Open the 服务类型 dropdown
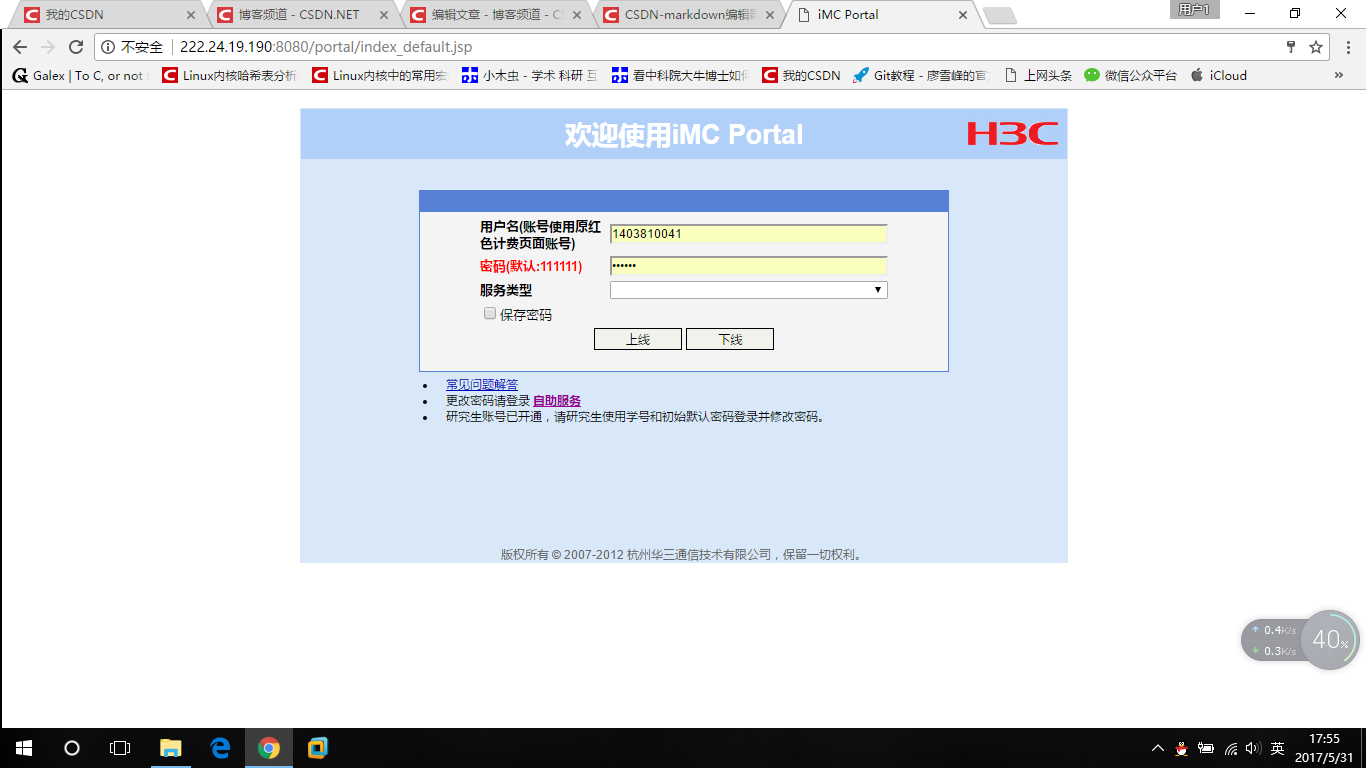 pyautogui.click(x=749, y=290)
